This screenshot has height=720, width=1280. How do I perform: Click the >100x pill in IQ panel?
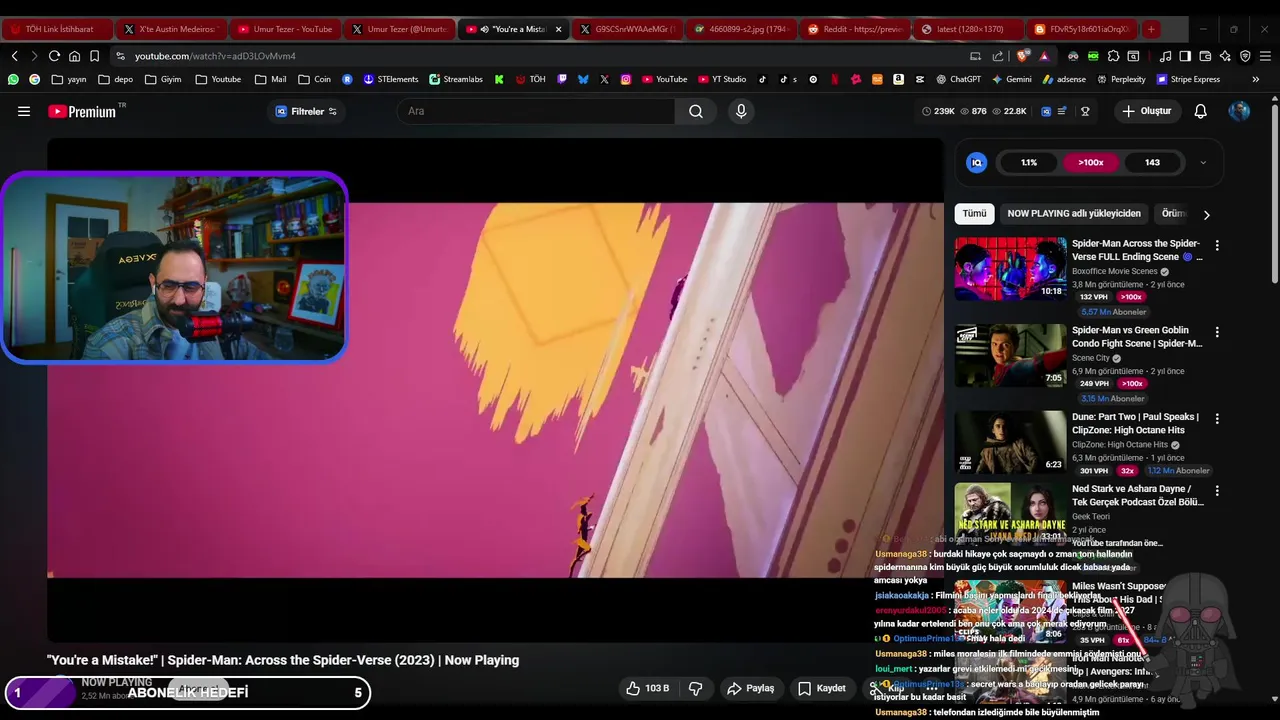pyautogui.click(x=1091, y=162)
